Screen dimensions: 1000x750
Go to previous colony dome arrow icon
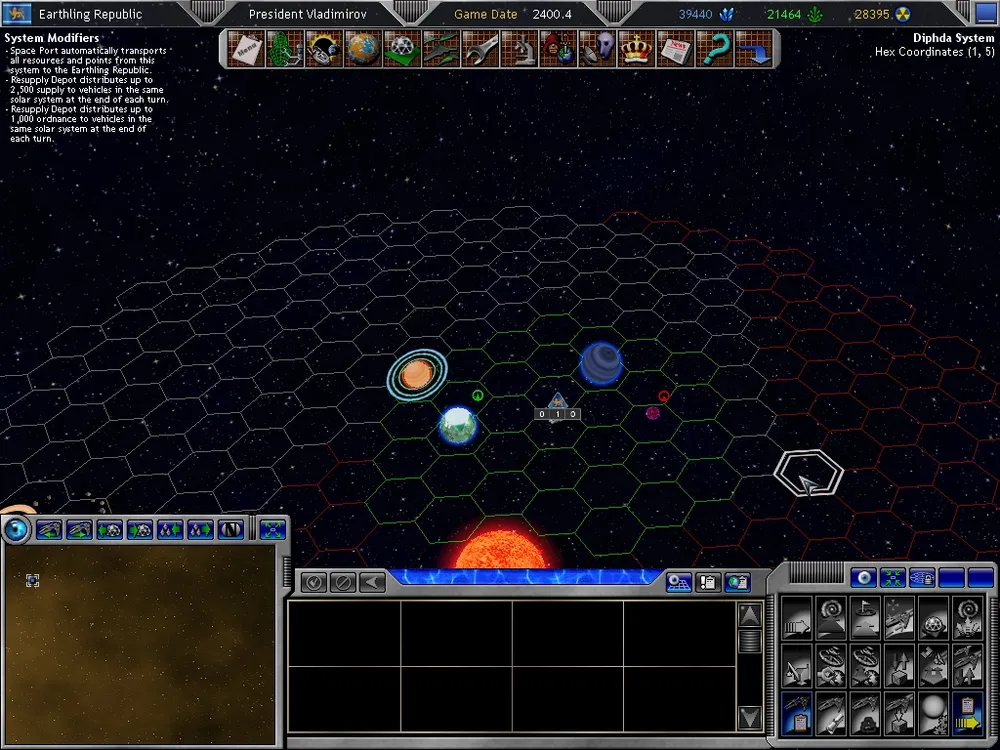pos(110,529)
